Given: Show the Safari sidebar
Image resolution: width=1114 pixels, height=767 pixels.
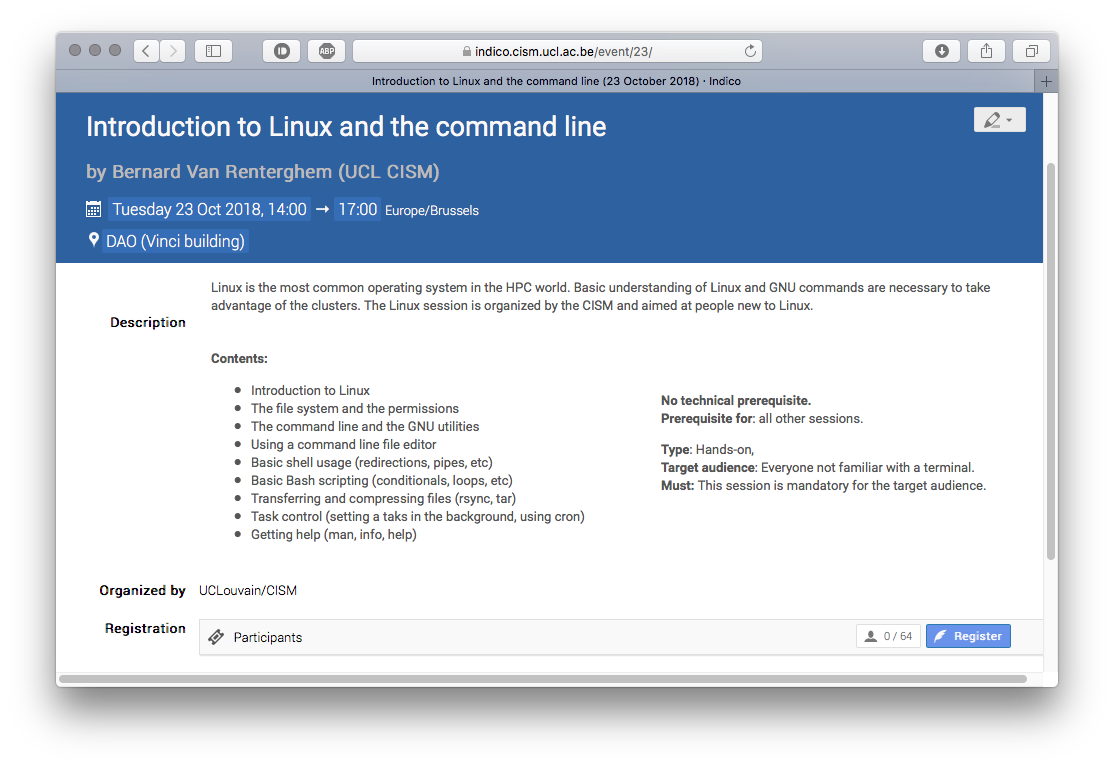Looking at the screenshot, I should (x=213, y=51).
